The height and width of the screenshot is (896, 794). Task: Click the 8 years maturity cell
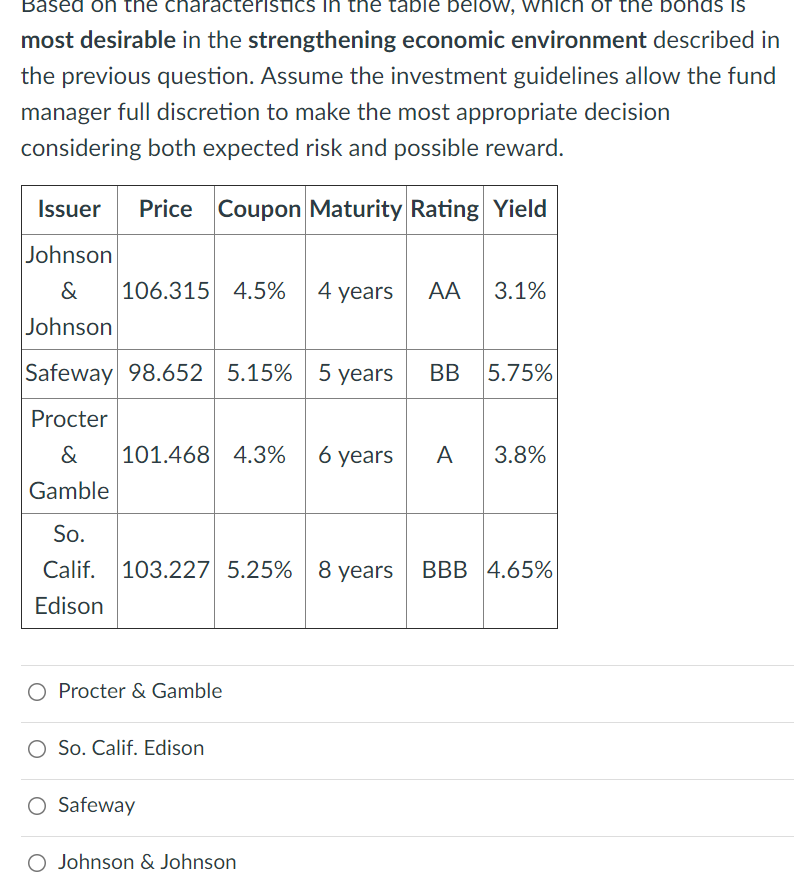click(356, 570)
